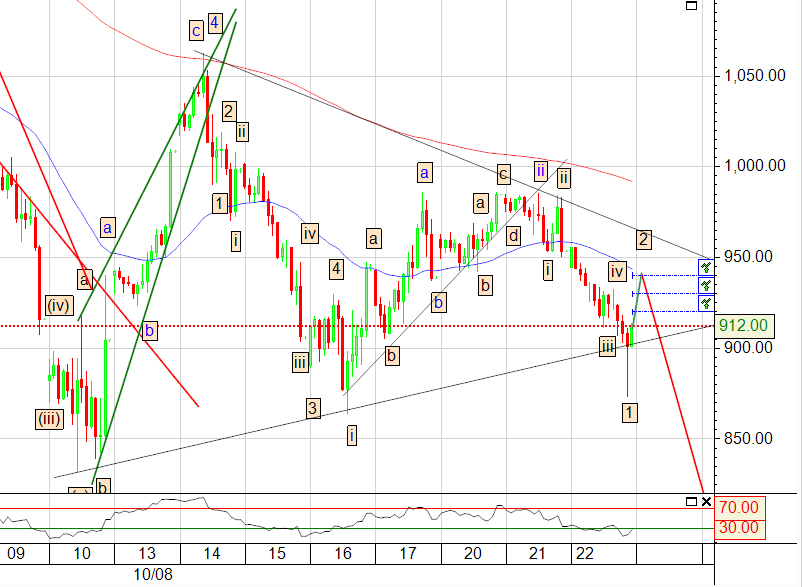Image resolution: width=802 pixels, height=587 pixels.
Task: Select the blue 4 wave label
Action: [x=214, y=22]
